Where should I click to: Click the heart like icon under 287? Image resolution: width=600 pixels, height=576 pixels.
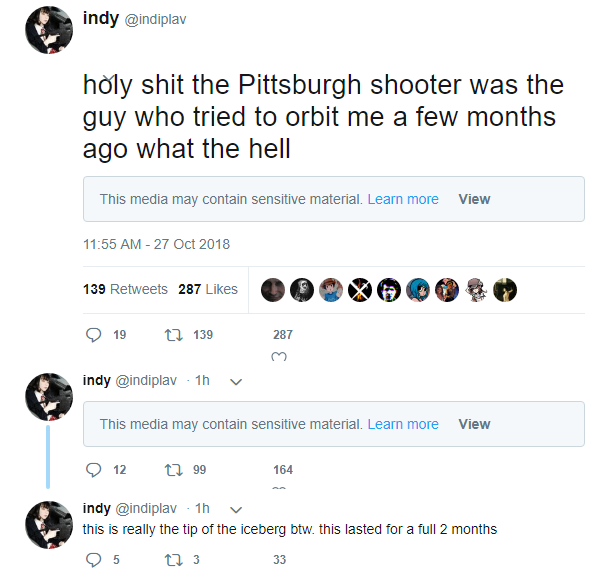click(x=279, y=357)
